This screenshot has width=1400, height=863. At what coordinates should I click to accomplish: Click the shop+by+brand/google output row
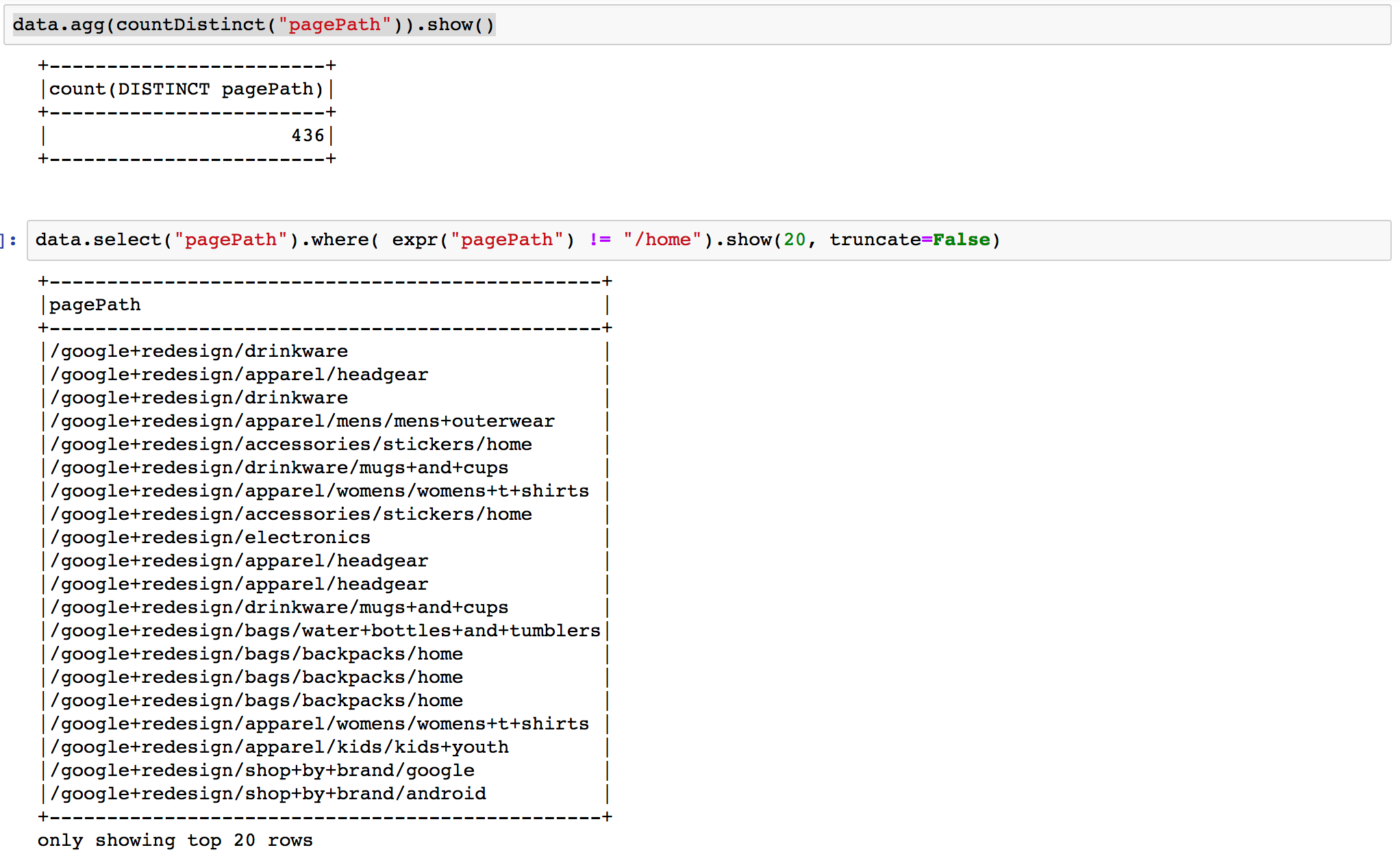tap(261, 771)
